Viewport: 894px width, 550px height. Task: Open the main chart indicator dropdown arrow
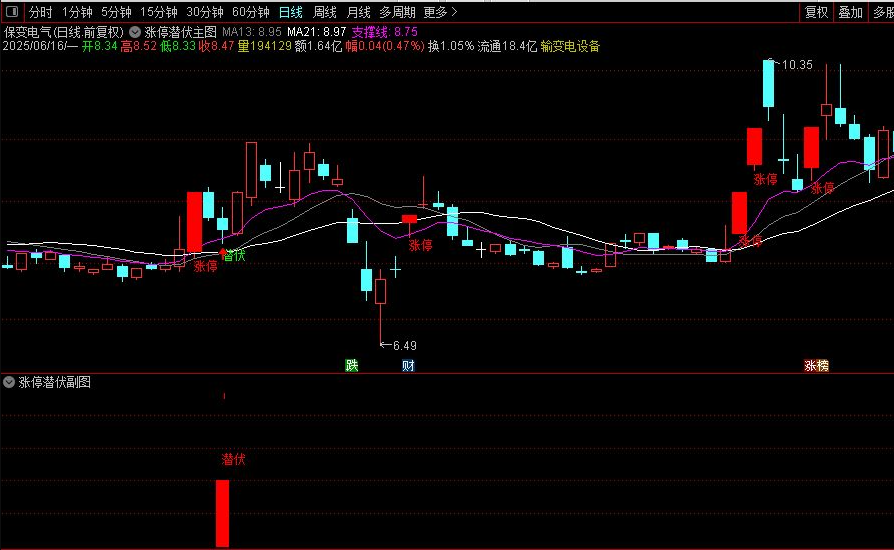point(135,32)
